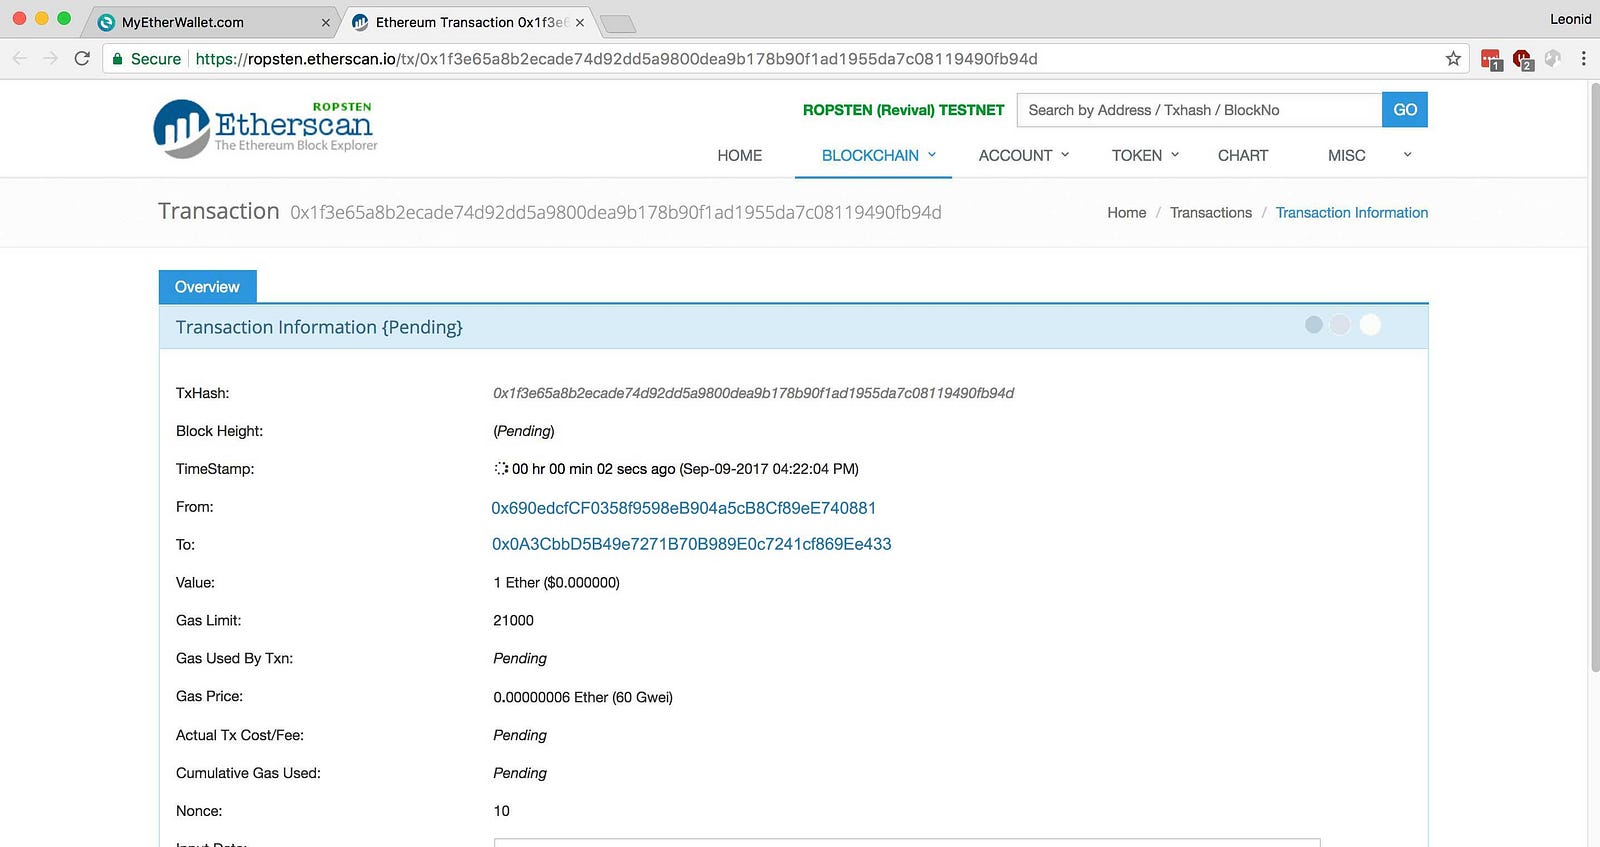Click the Nonce value 10
This screenshot has height=847, width=1600.
point(501,811)
